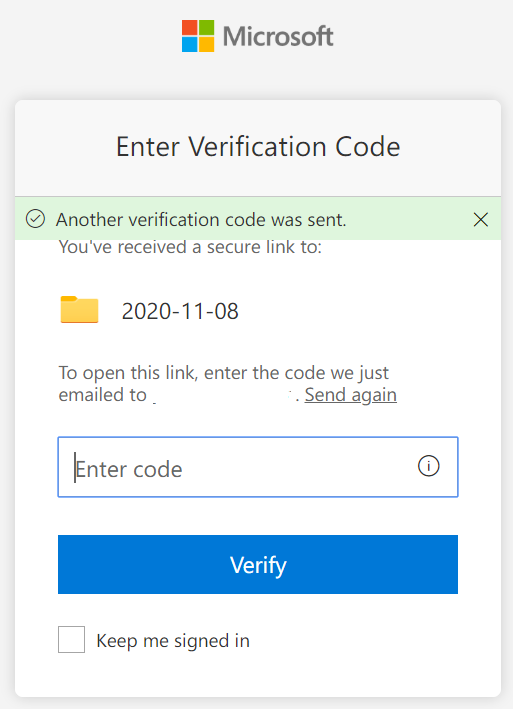Click the Microsoft four-square logo
The height and width of the screenshot is (709, 513).
tap(198, 36)
